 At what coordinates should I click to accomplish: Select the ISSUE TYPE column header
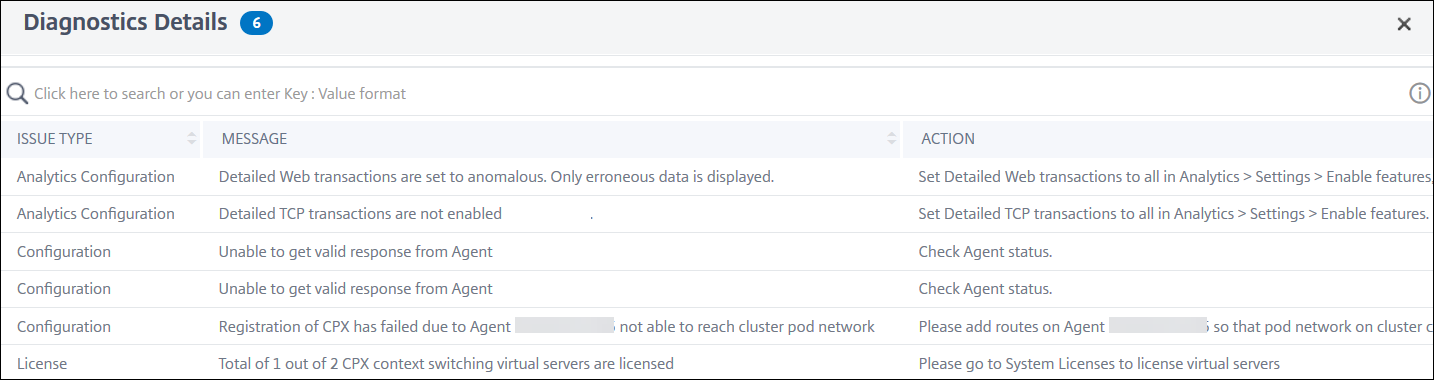click(x=55, y=139)
